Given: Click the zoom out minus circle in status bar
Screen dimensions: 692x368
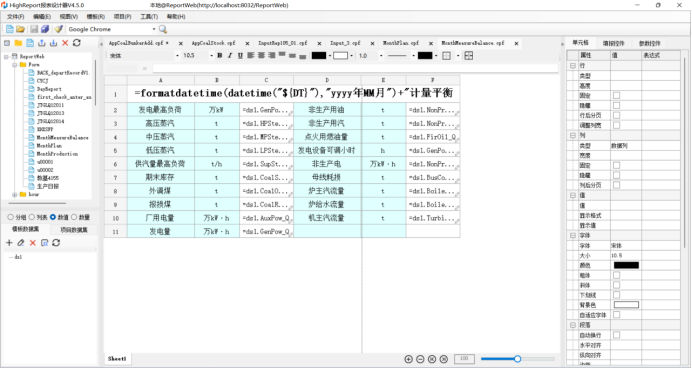Looking at the screenshot, I should [x=420, y=359].
